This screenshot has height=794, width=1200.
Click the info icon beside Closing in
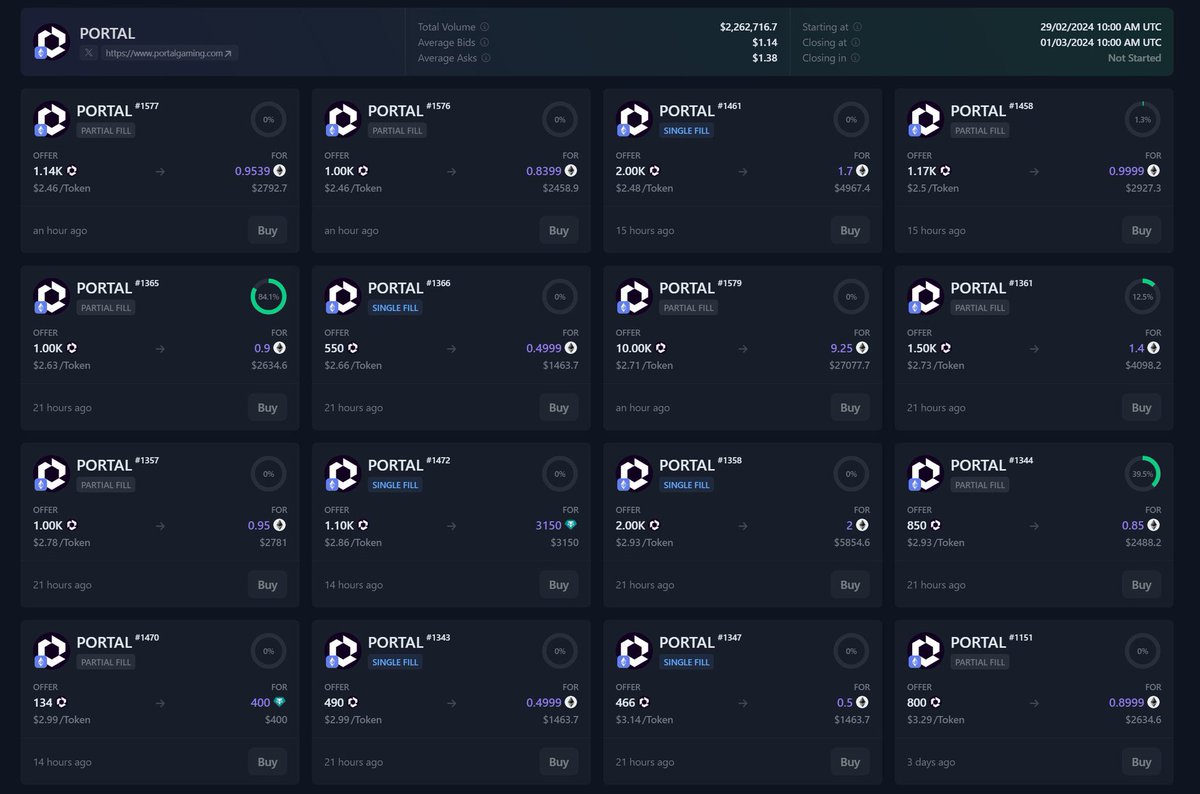[x=855, y=58]
